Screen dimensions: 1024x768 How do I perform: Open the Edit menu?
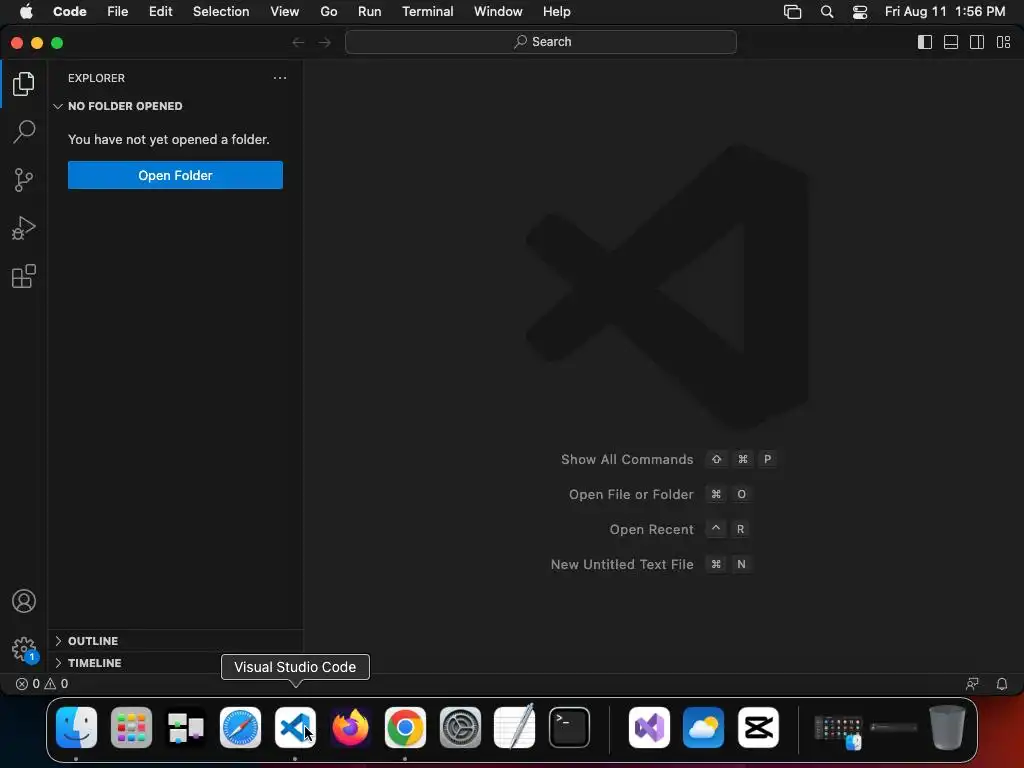point(160,12)
